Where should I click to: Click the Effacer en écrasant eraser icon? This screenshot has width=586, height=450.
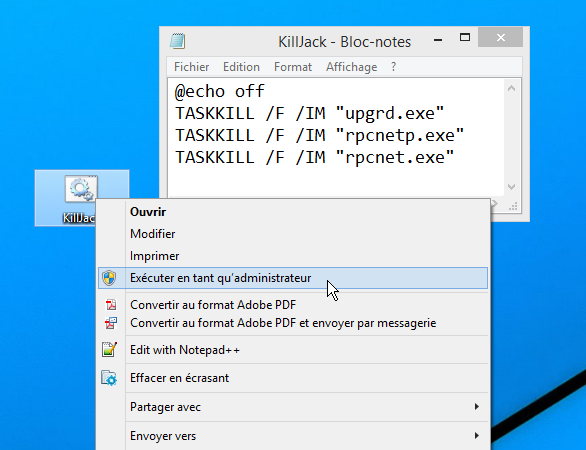[x=109, y=378]
